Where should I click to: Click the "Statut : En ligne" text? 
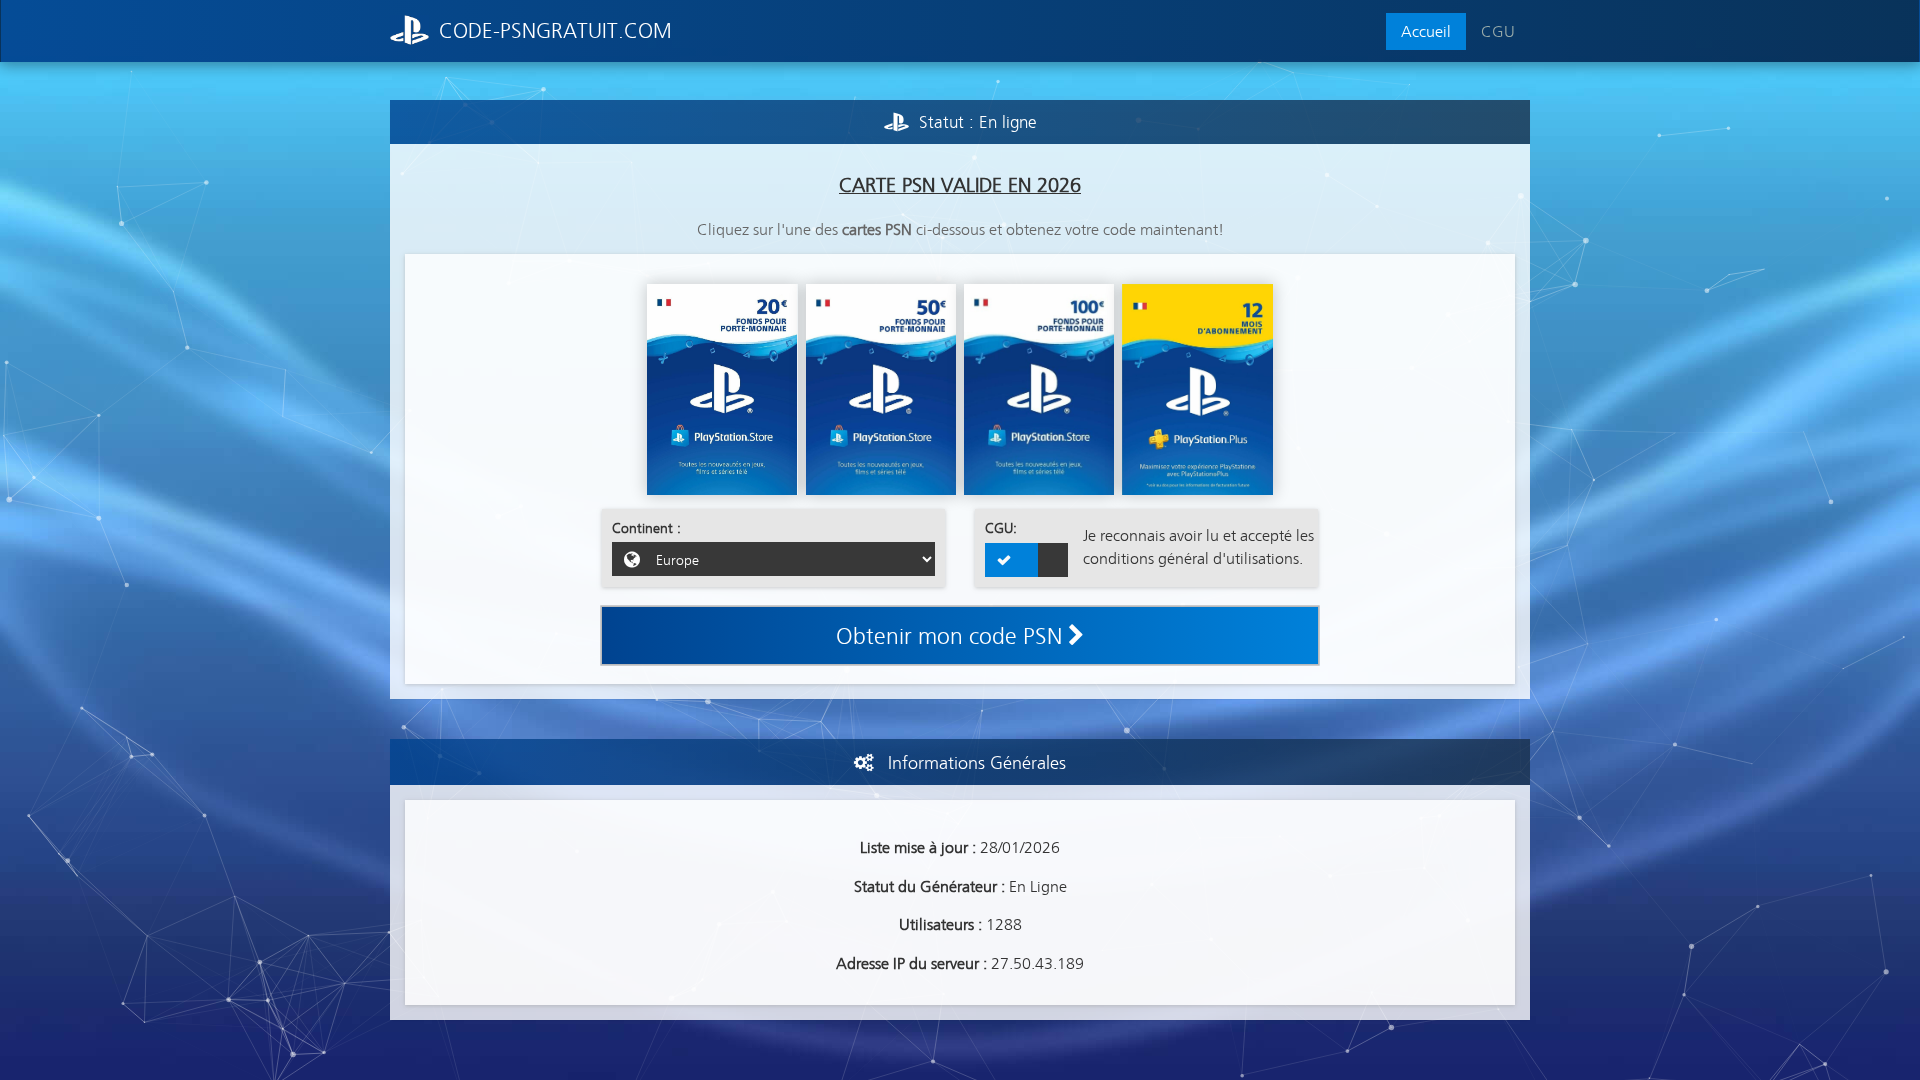[977, 122]
